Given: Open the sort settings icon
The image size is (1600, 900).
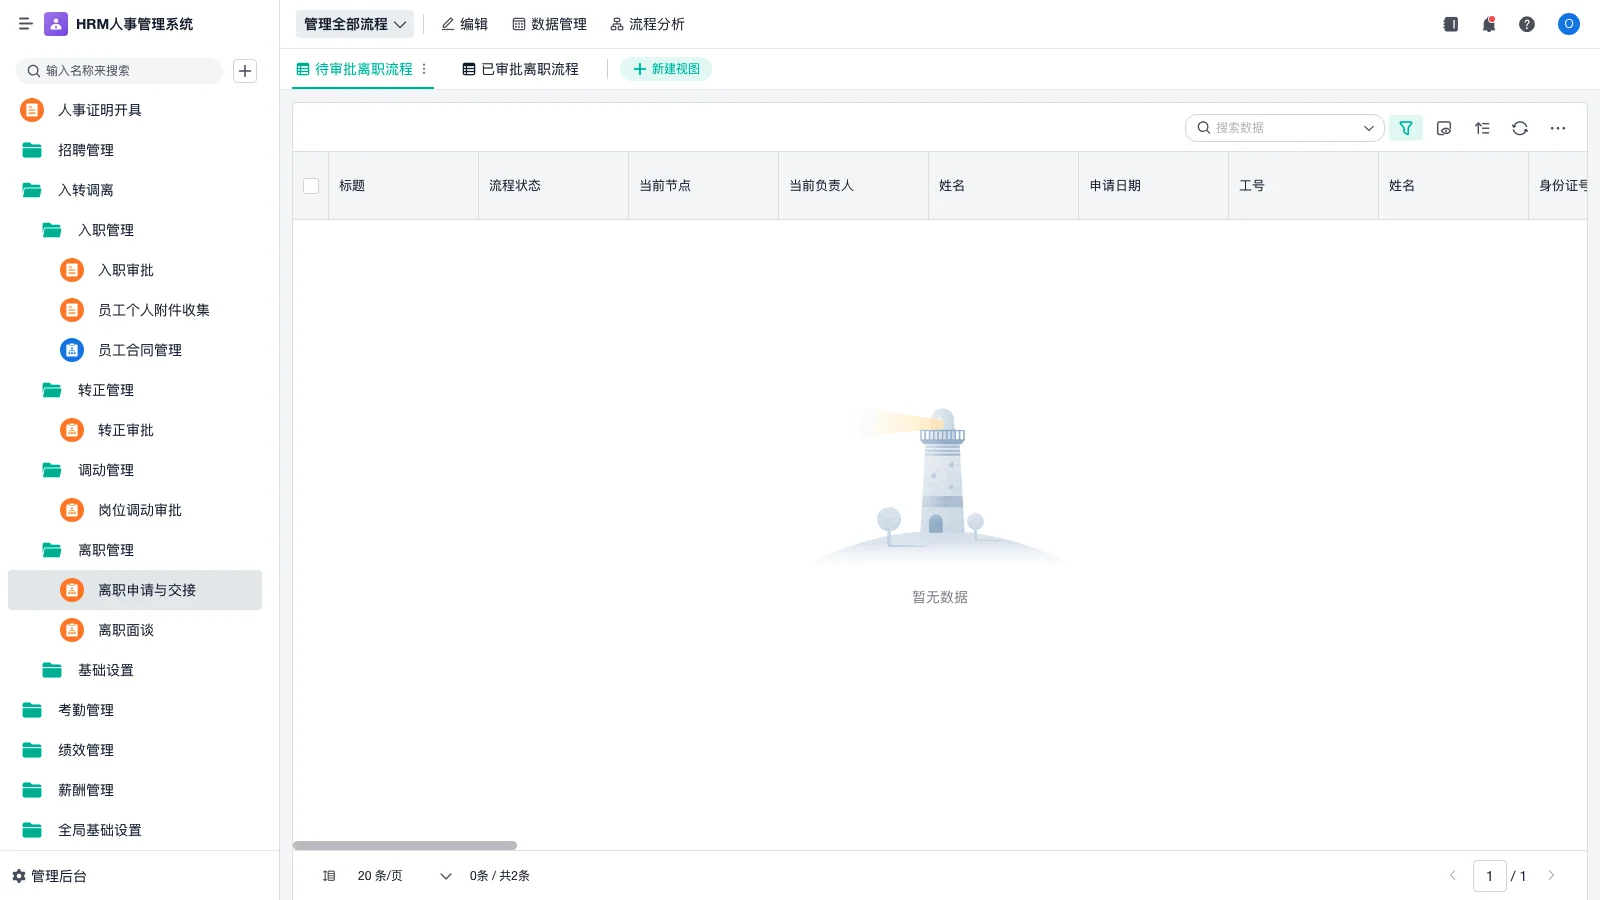Looking at the screenshot, I should point(1482,128).
